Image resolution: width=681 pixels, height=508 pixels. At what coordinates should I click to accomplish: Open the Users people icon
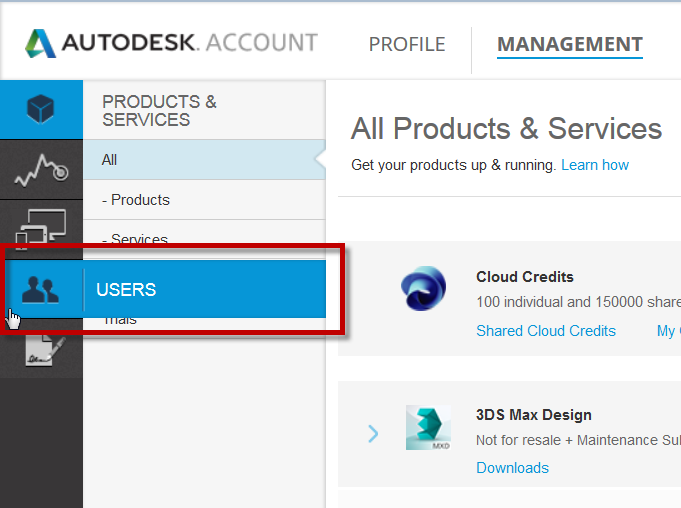click(x=40, y=290)
